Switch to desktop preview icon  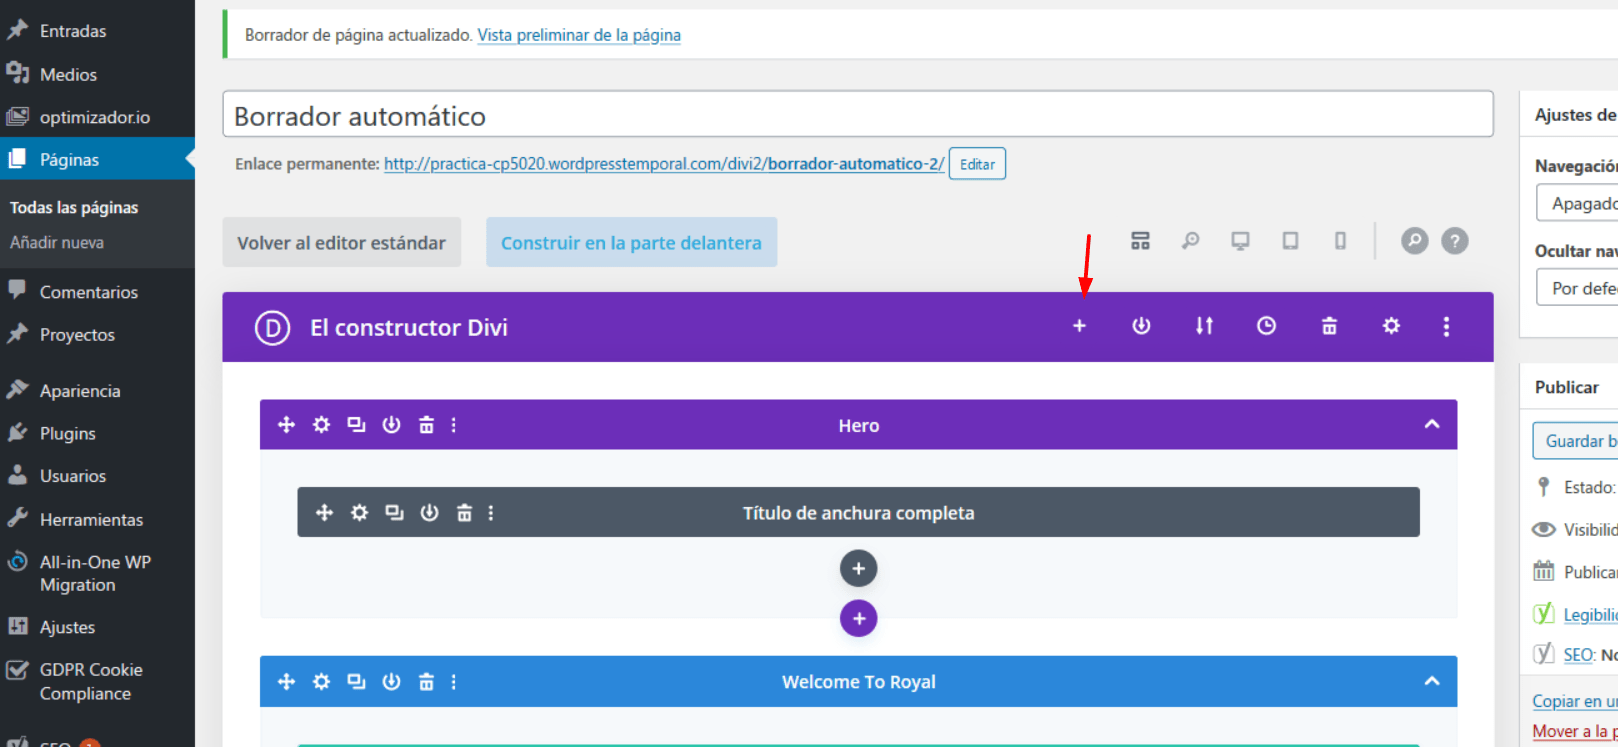1240,241
